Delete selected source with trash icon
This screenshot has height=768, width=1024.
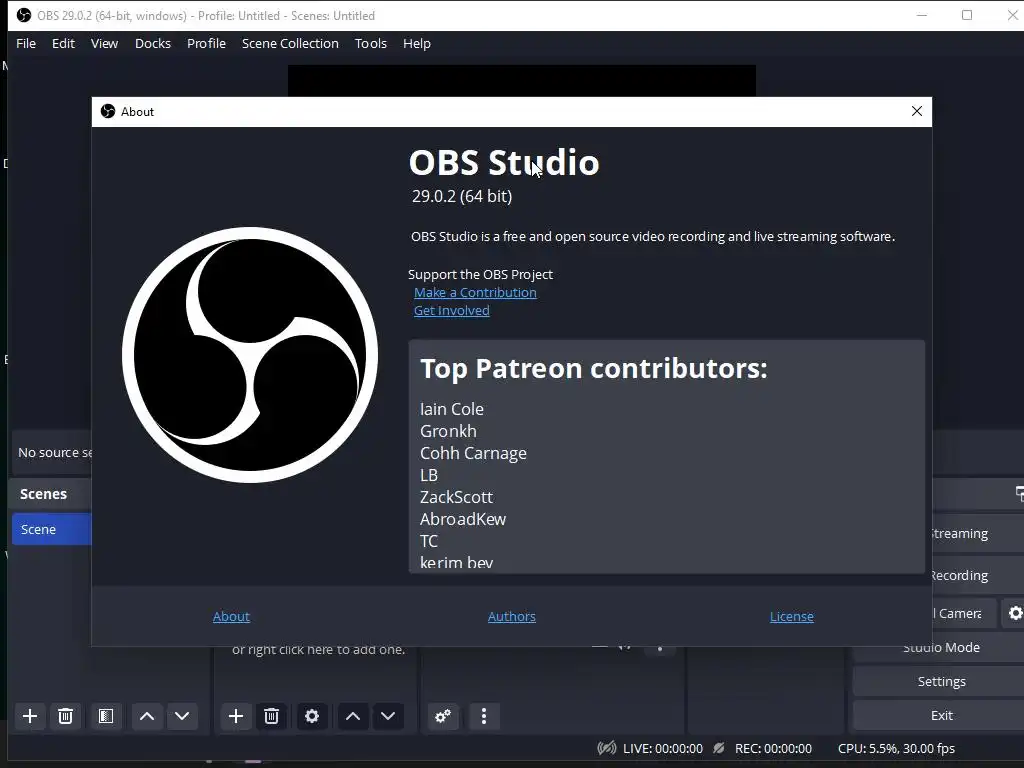coord(272,716)
